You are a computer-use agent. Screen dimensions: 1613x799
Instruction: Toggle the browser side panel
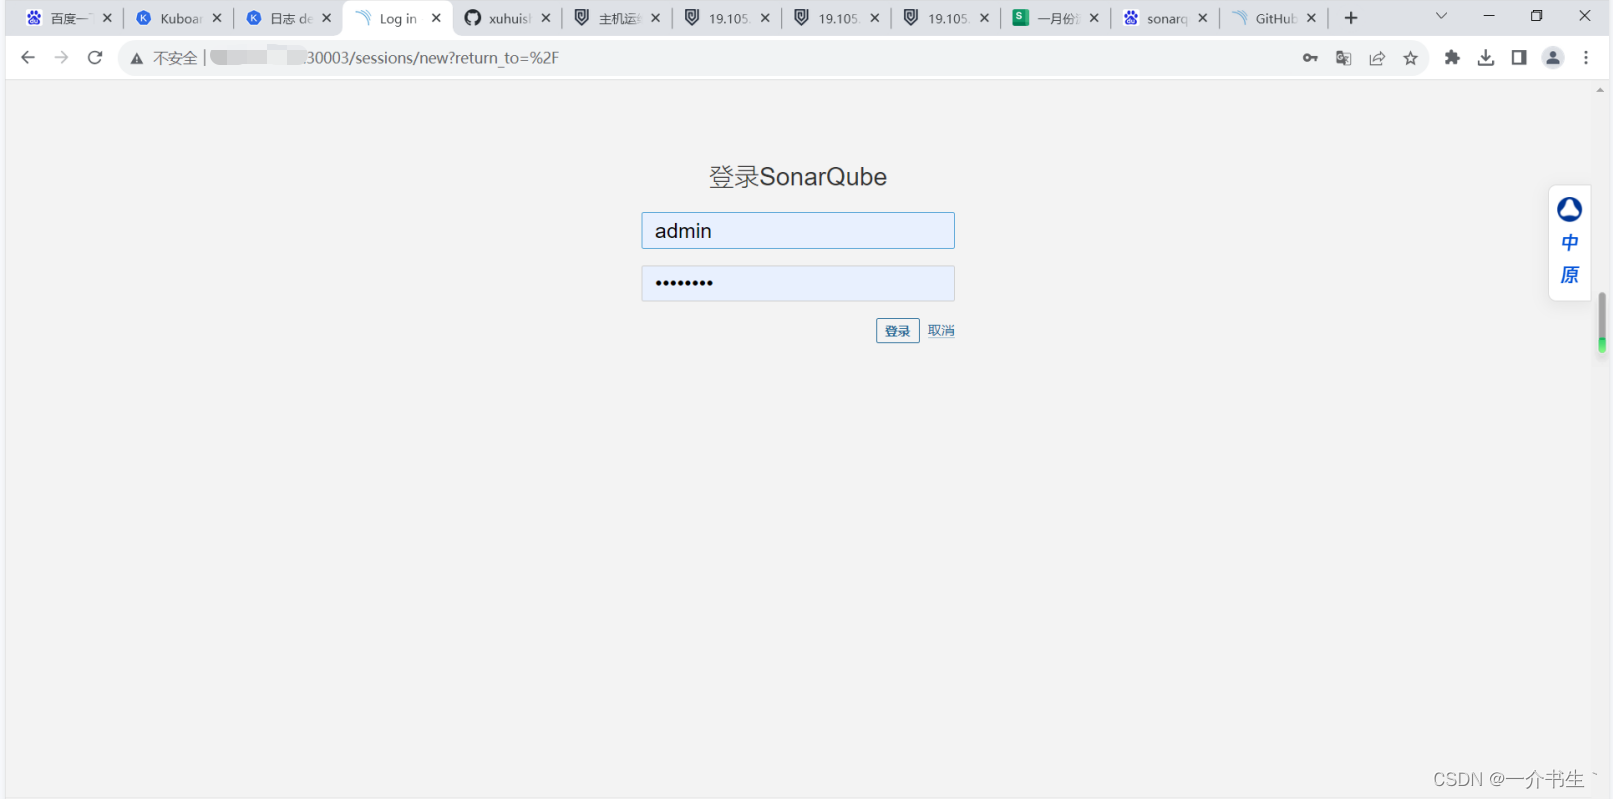pyautogui.click(x=1519, y=58)
